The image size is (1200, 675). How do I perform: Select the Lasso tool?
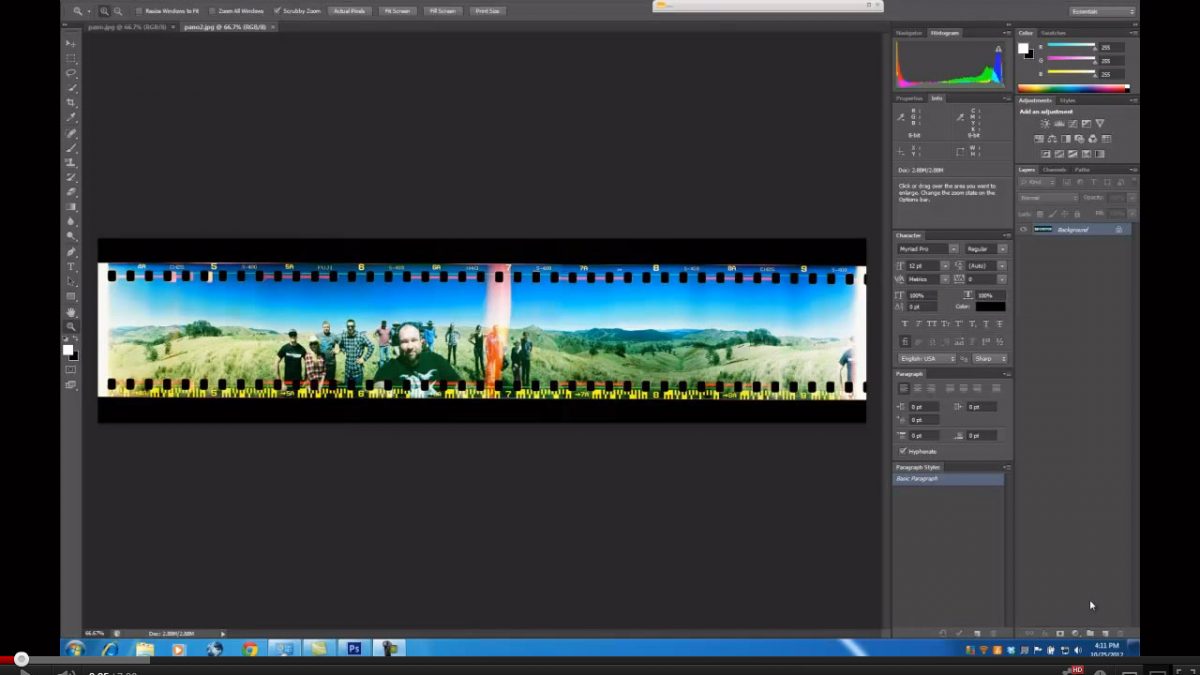point(71,73)
